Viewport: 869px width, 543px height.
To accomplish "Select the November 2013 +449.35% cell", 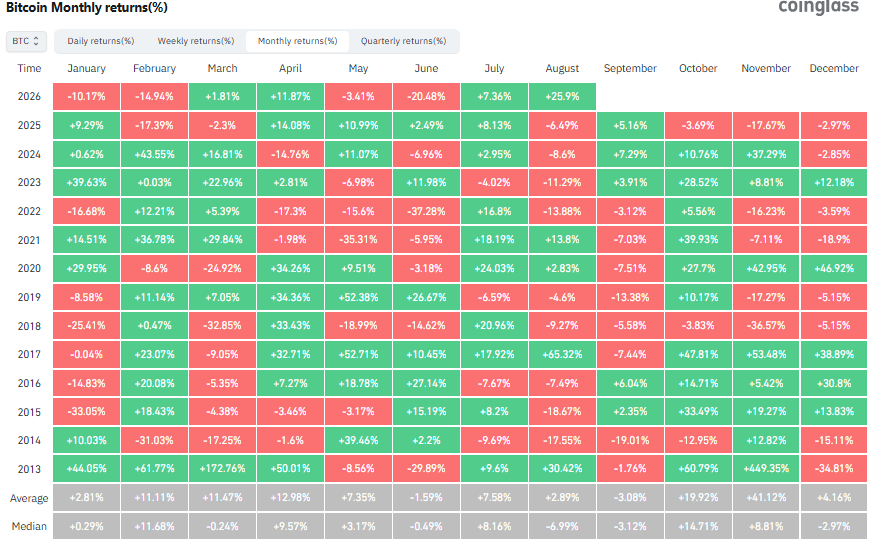I will click(x=766, y=468).
